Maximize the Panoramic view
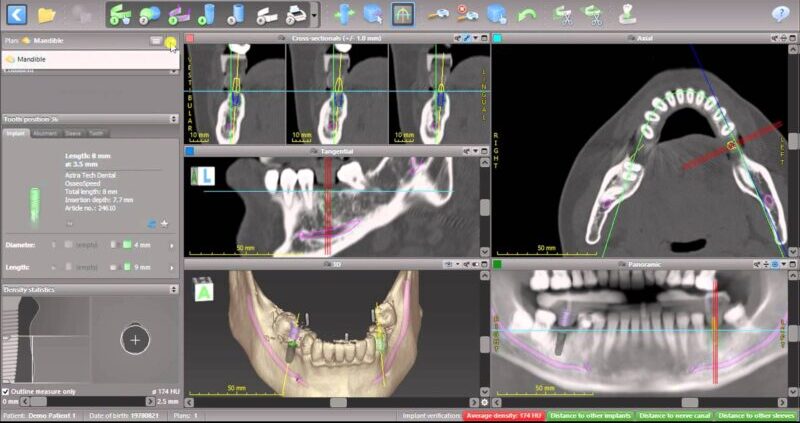Viewport: 800px width, 423px height. (x=794, y=264)
